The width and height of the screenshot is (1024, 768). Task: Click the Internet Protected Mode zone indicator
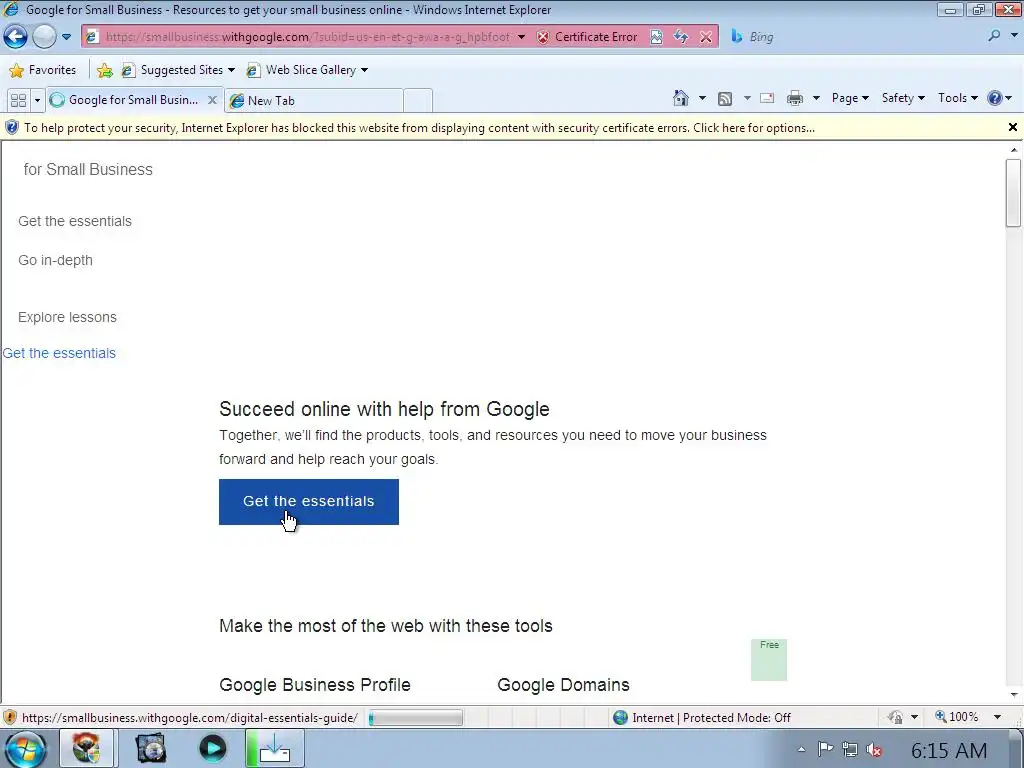(702, 718)
